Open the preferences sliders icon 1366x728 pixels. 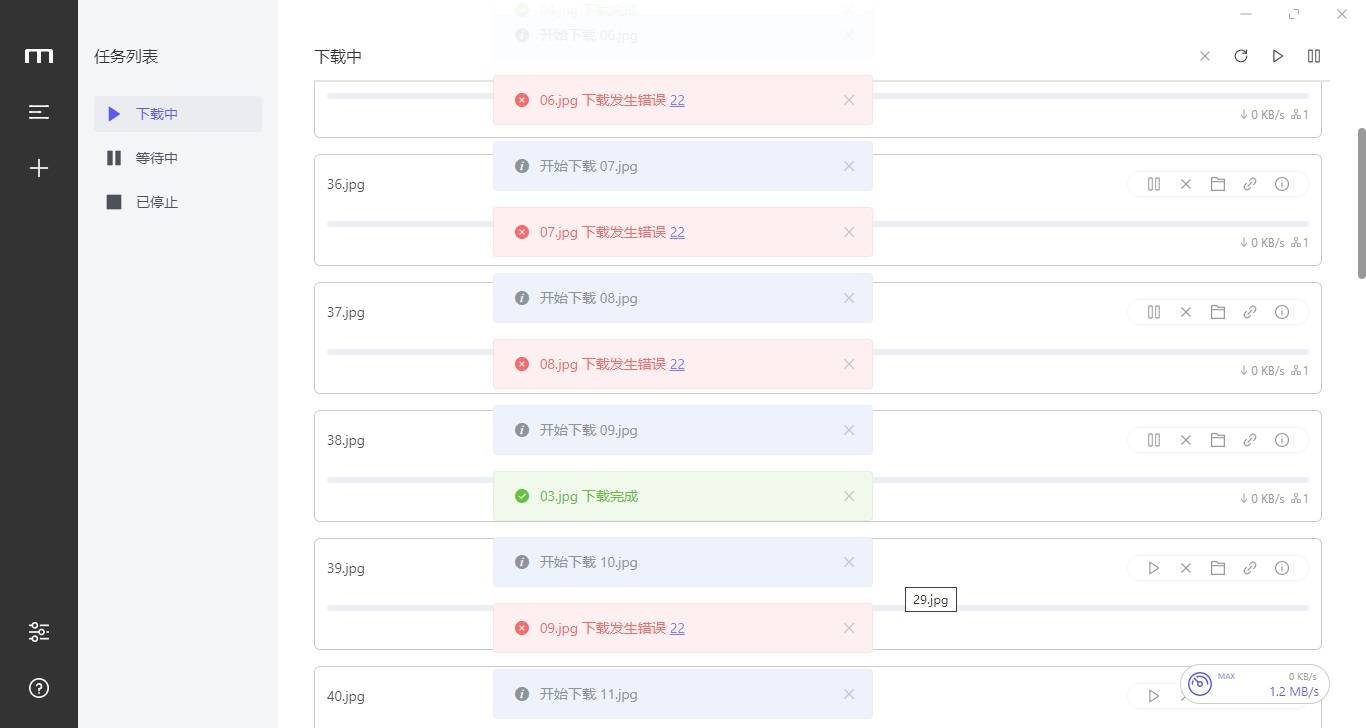pyautogui.click(x=39, y=632)
